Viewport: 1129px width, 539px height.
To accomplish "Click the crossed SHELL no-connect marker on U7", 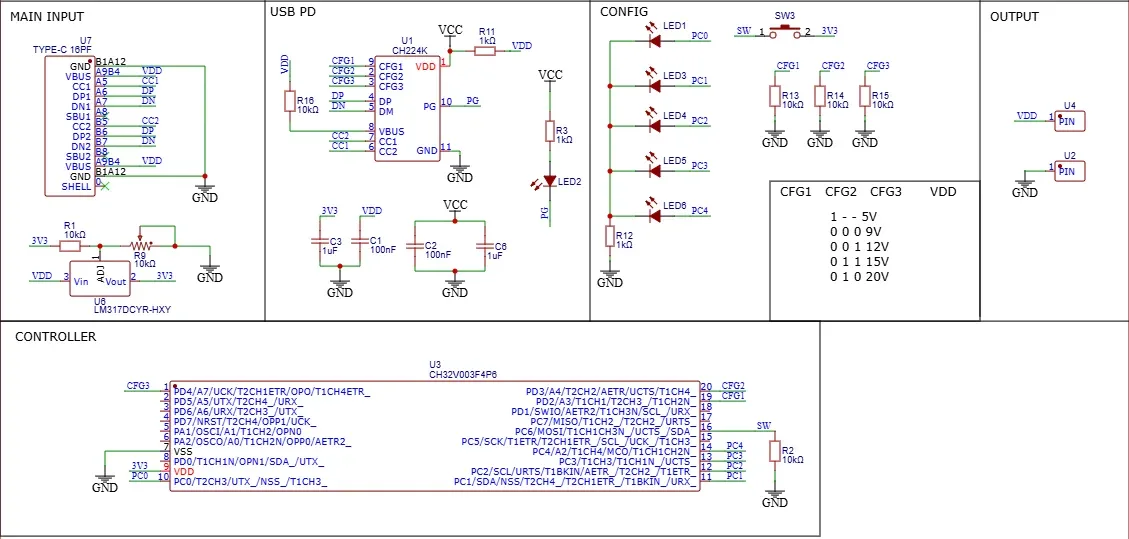I will pos(106,186).
